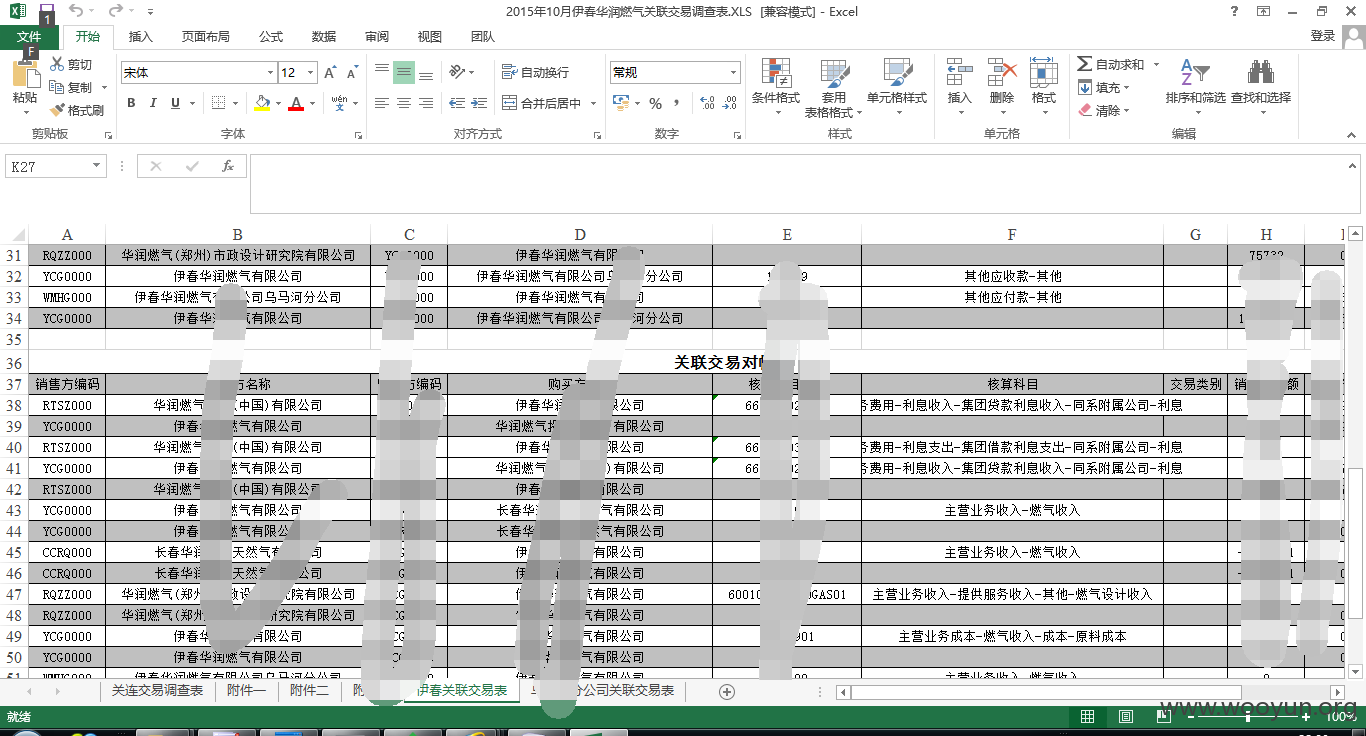This screenshot has height=736, width=1366.
Task: Switch to the Review (审阅) tab
Action: click(377, 36)
